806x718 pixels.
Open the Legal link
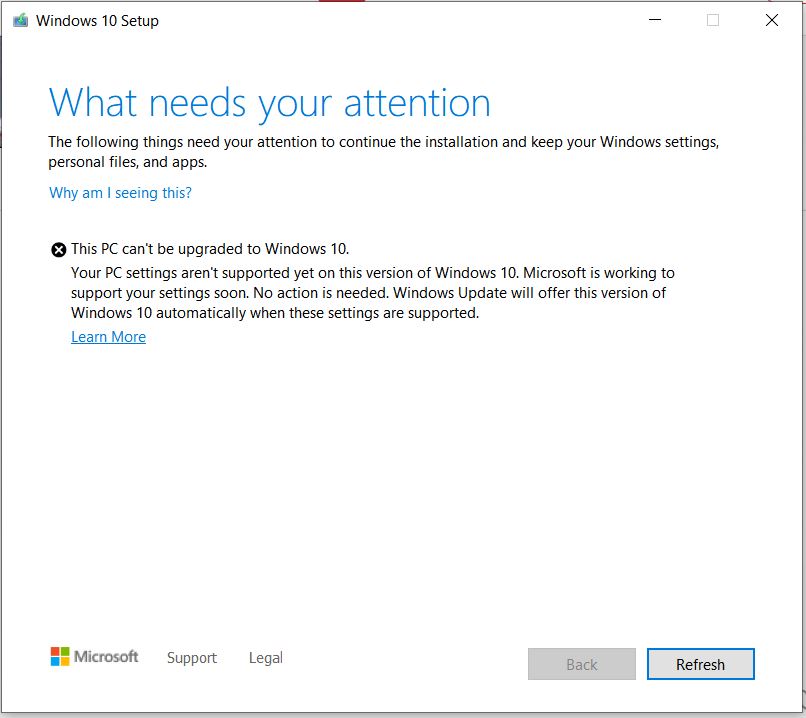[x=266, y=658]
